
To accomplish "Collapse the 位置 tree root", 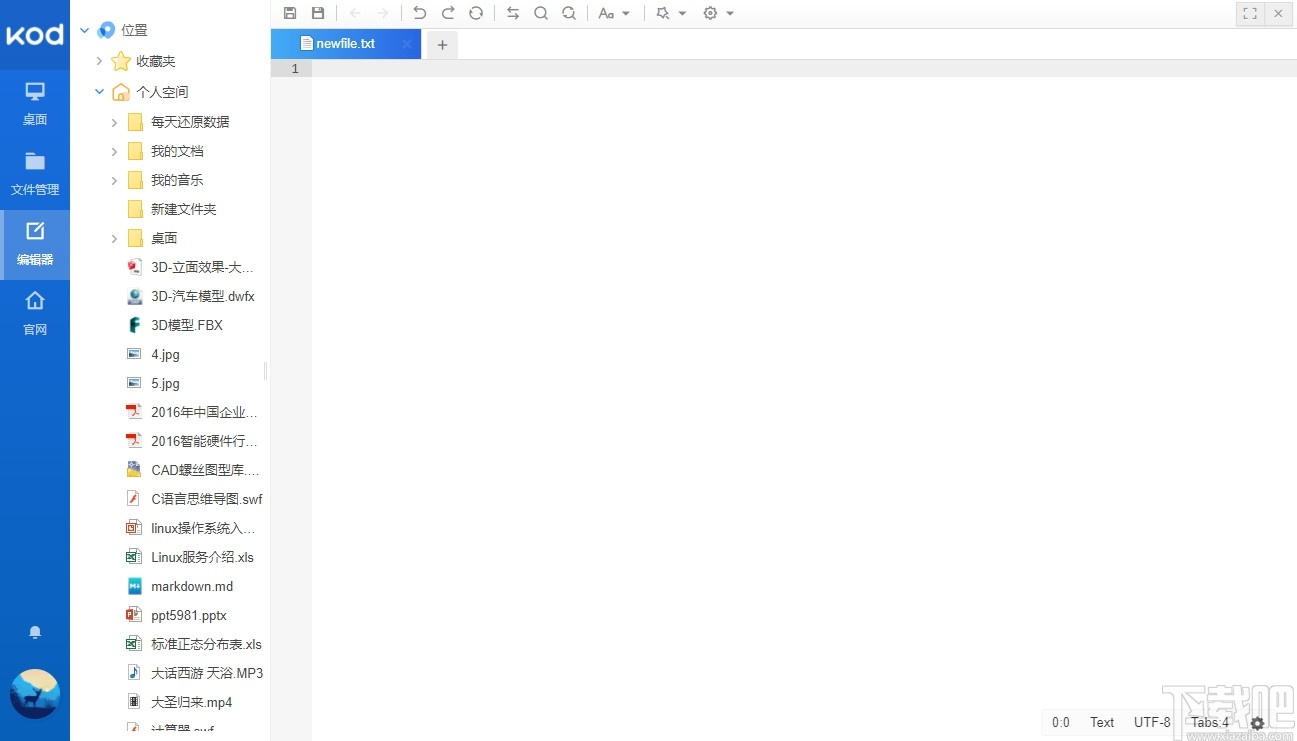I will tap(85, 31).
